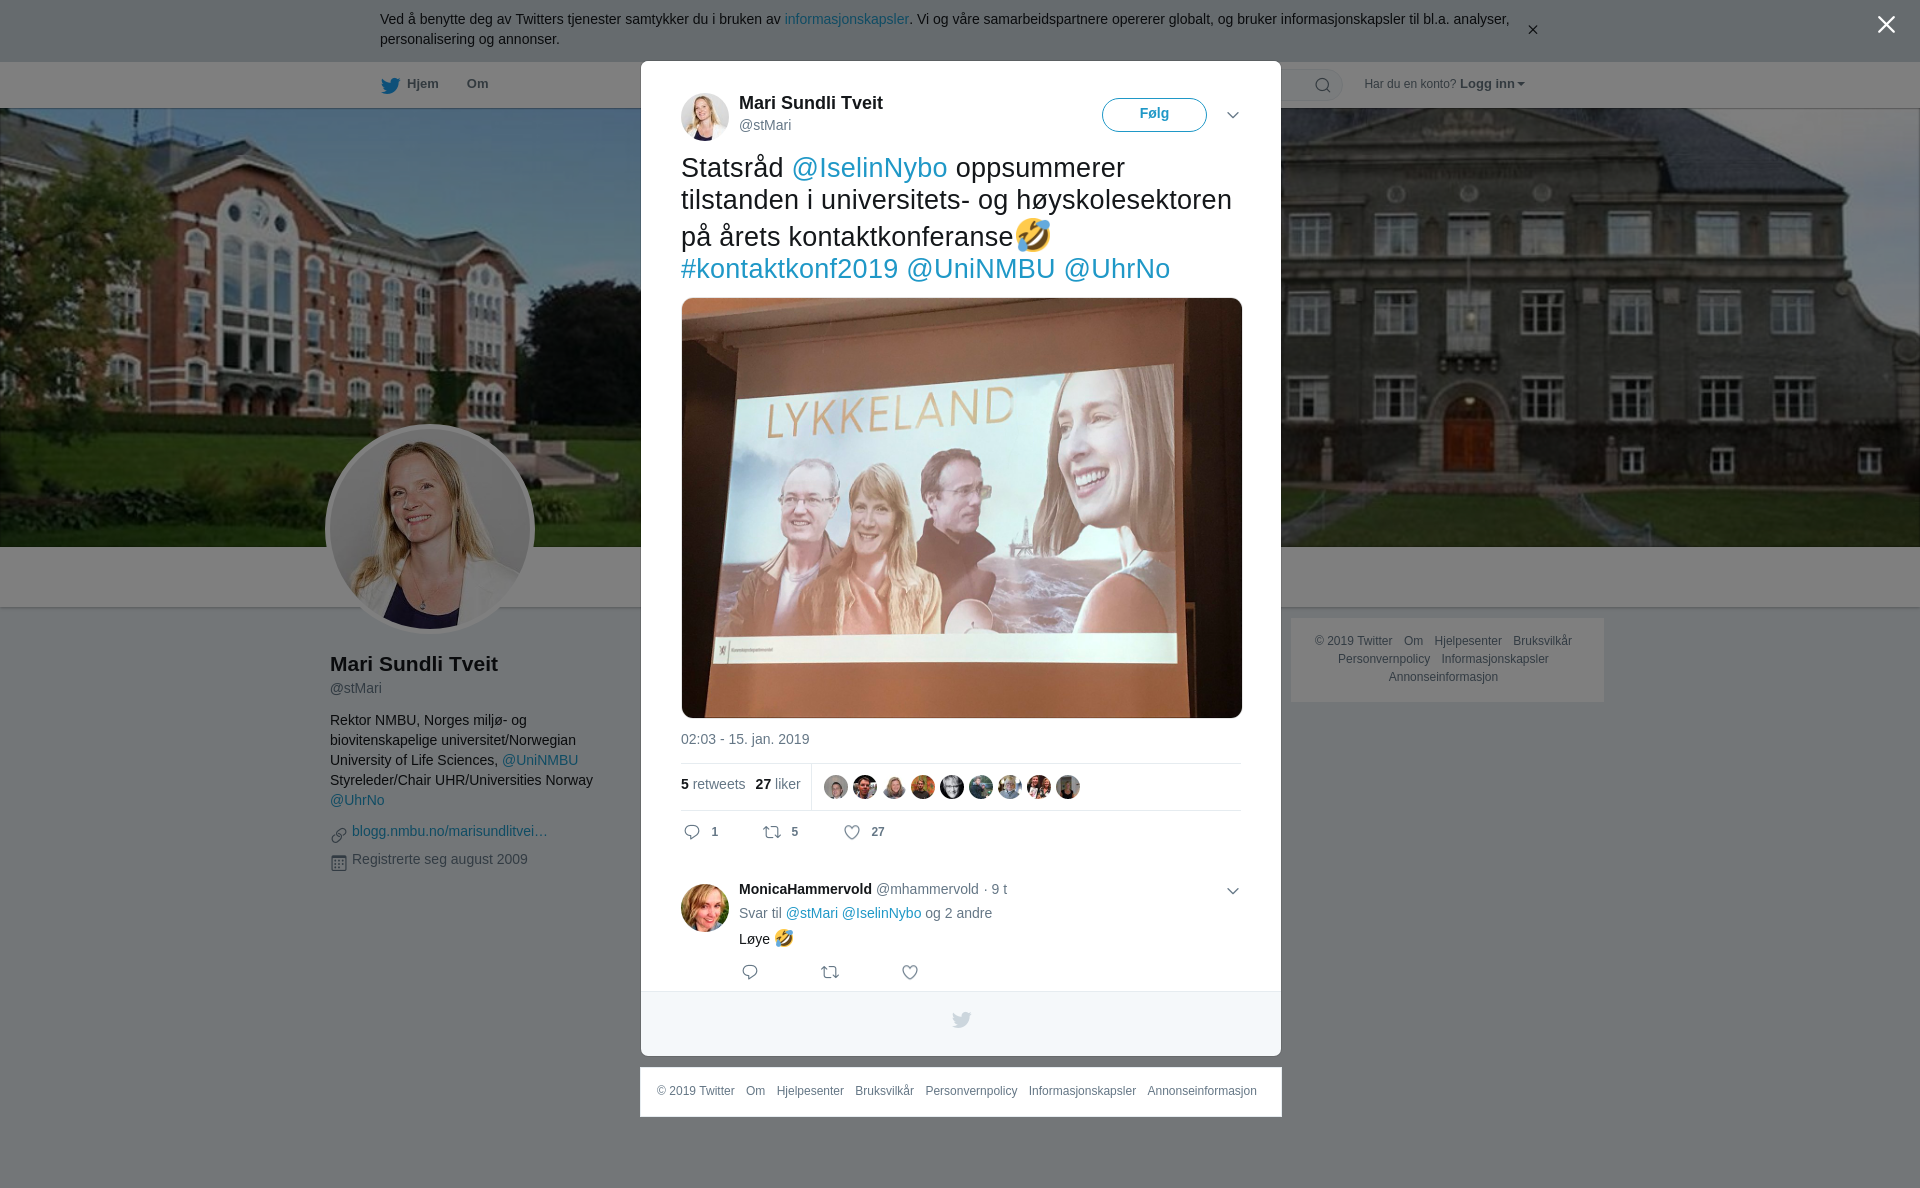Viewport: 1920px width, 1188px height.
Task: Open the @IselinNybo mention in tweet
Action: pos(869,168)
